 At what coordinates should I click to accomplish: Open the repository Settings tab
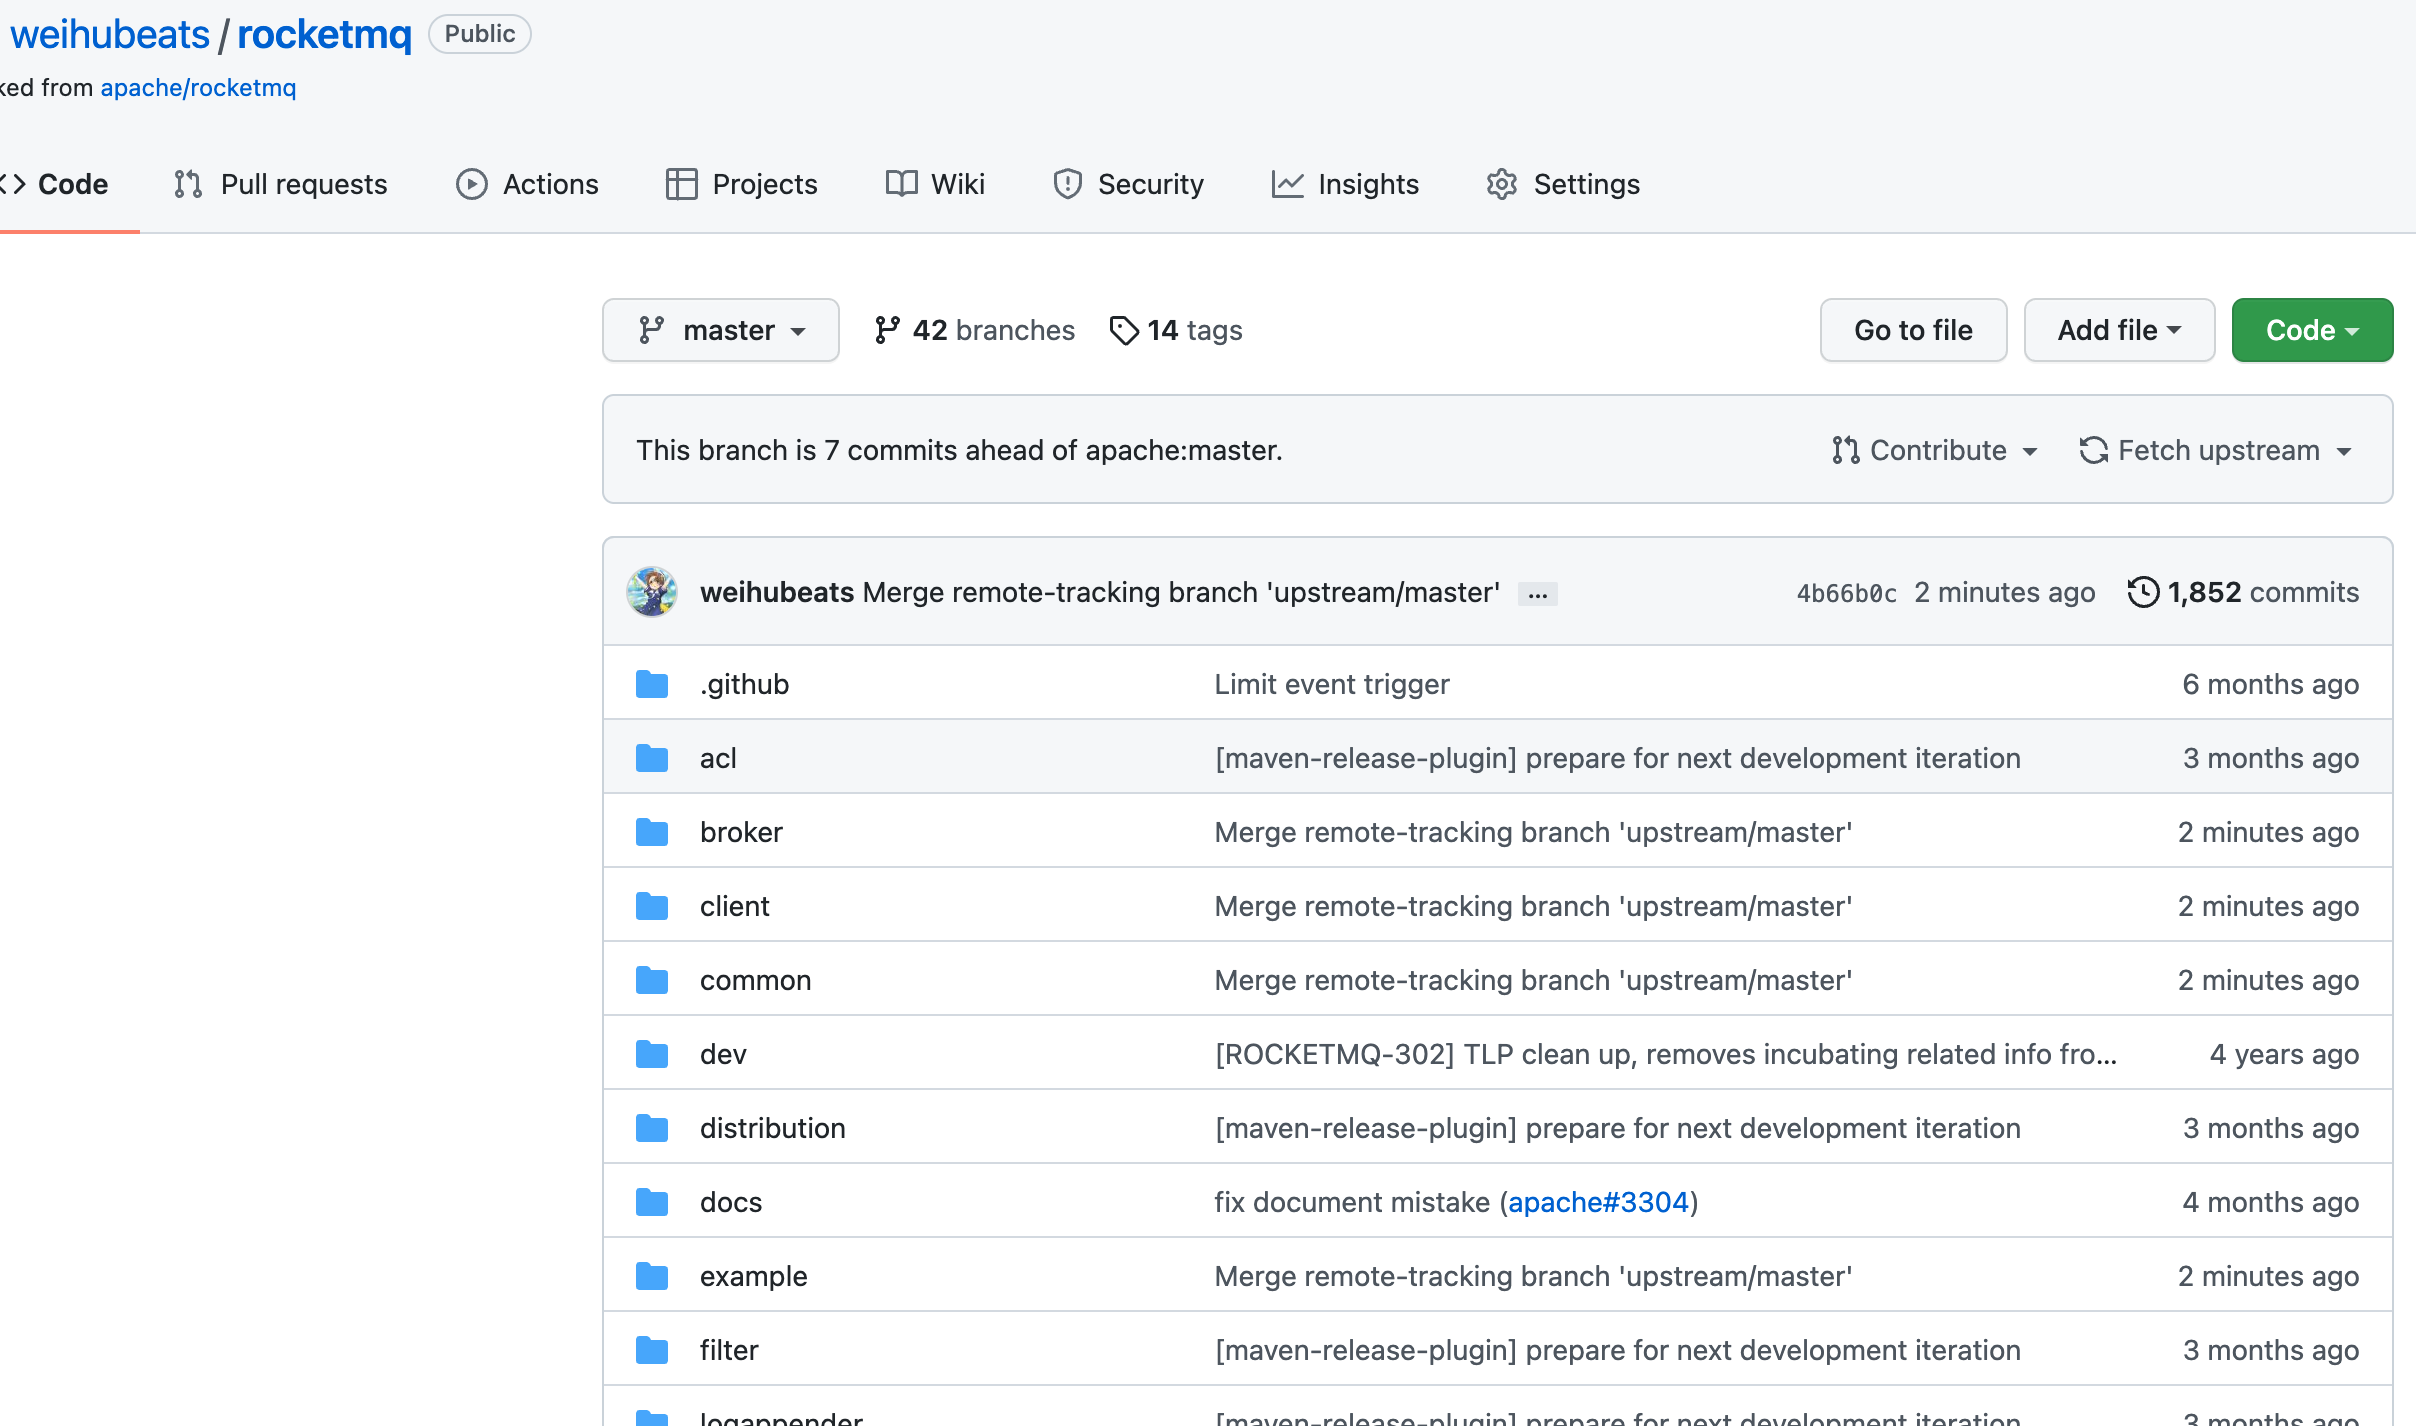click(1563, 184)
